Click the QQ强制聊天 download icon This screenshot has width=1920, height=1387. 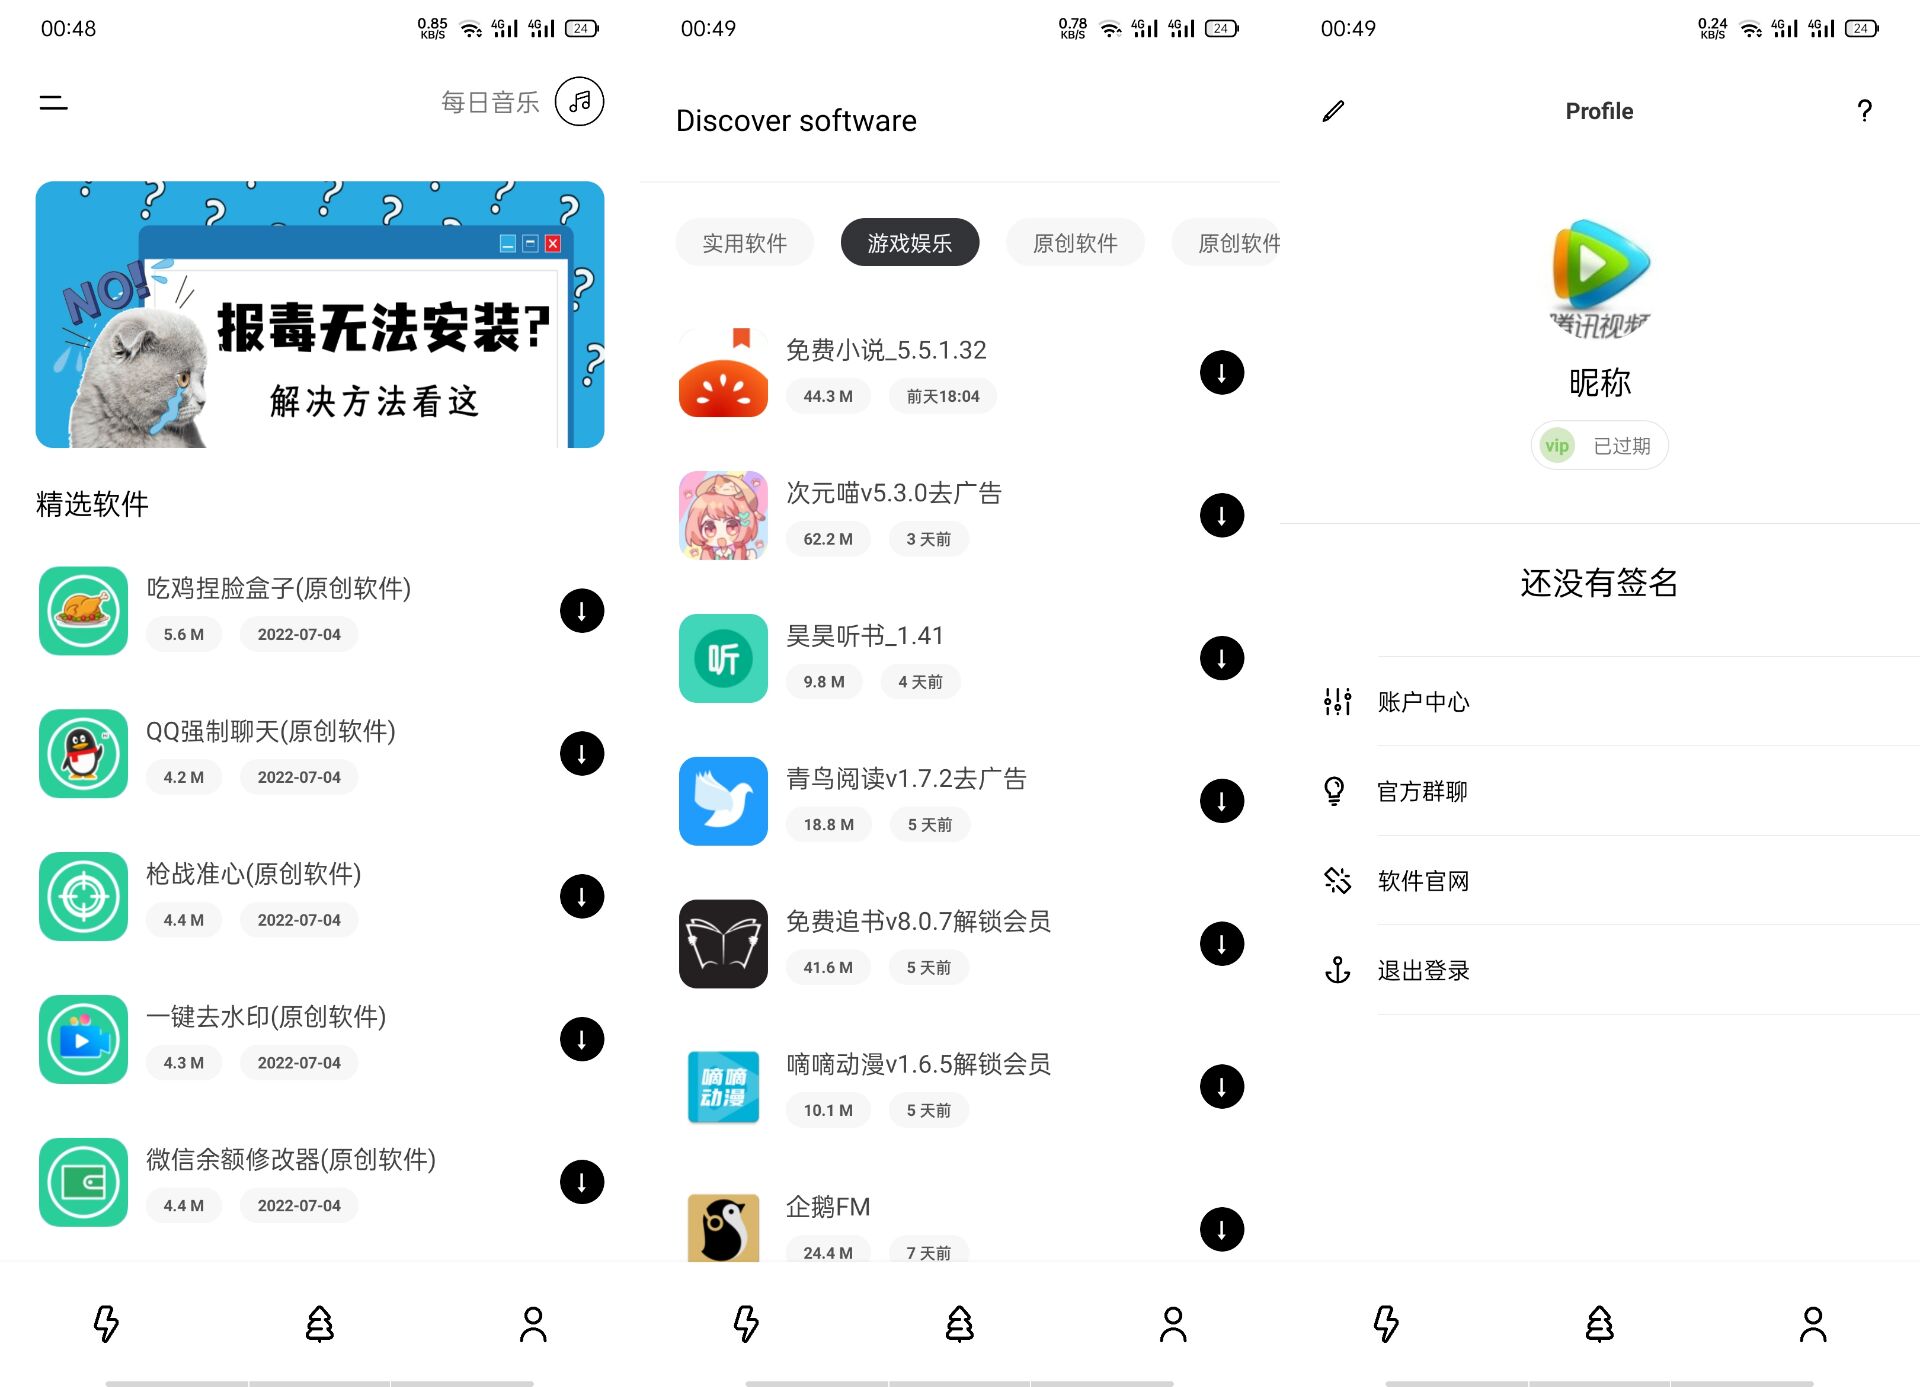click(583, 752)
